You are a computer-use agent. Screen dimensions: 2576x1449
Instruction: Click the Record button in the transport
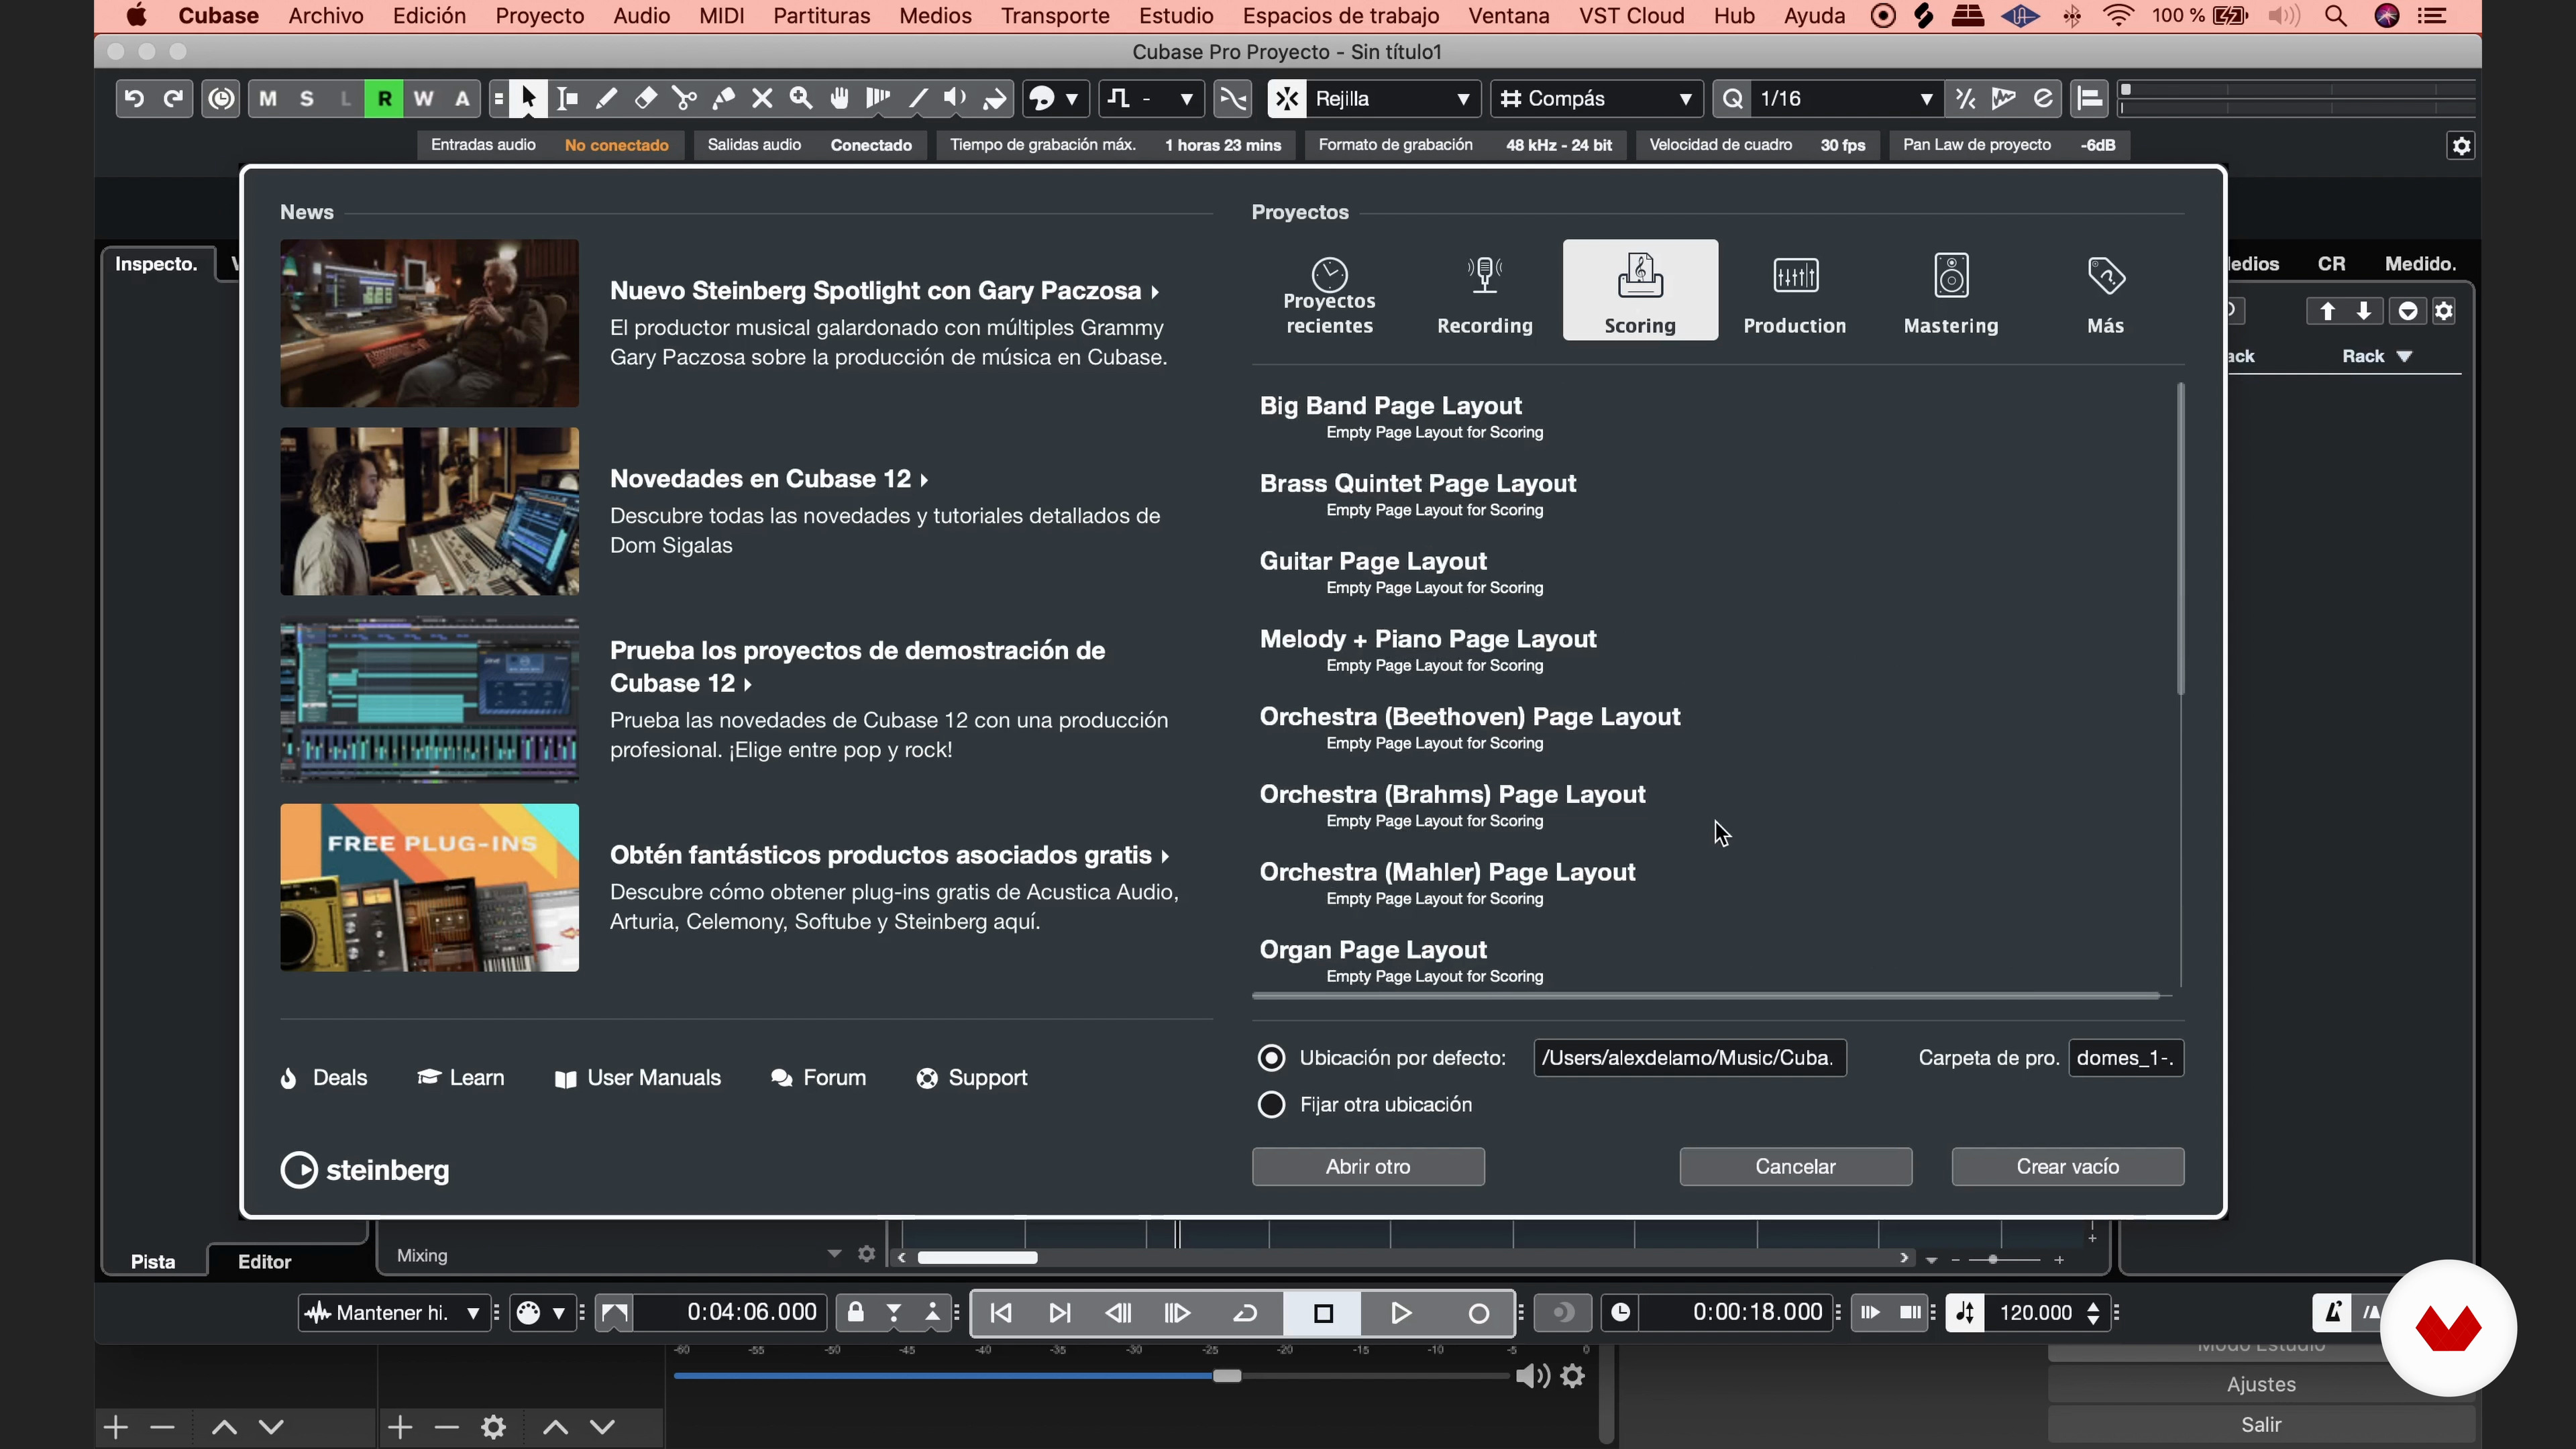pos(1478,1313)
